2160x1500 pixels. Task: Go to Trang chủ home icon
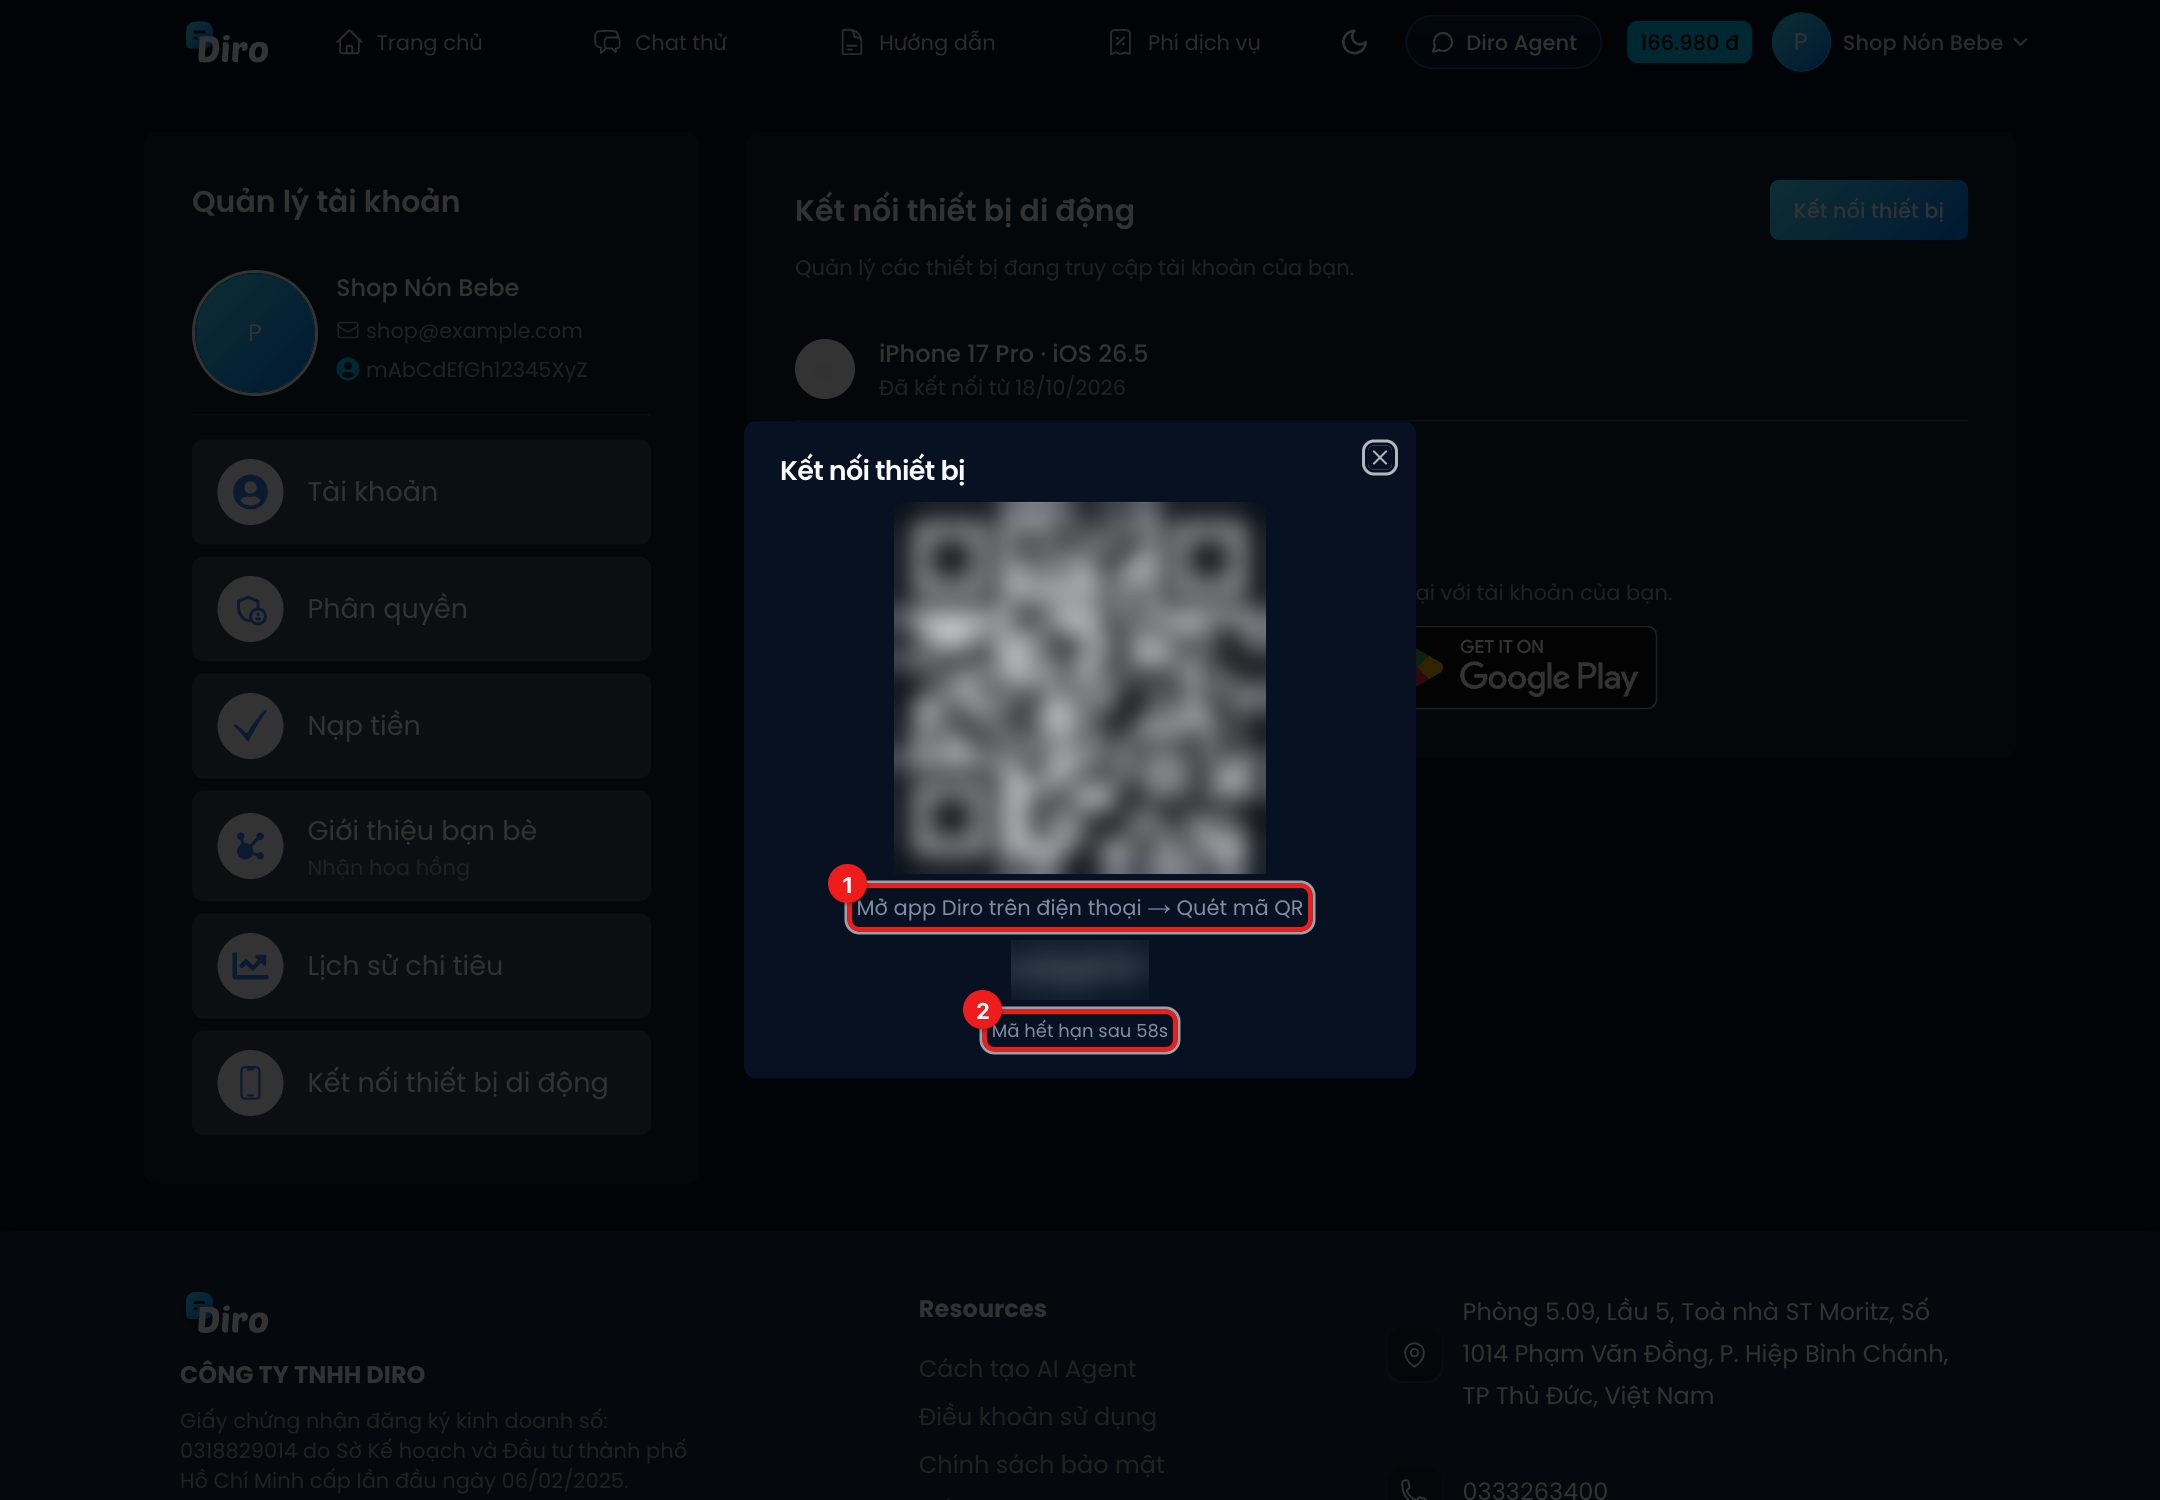pyautogui.click(x=349, y=42)
